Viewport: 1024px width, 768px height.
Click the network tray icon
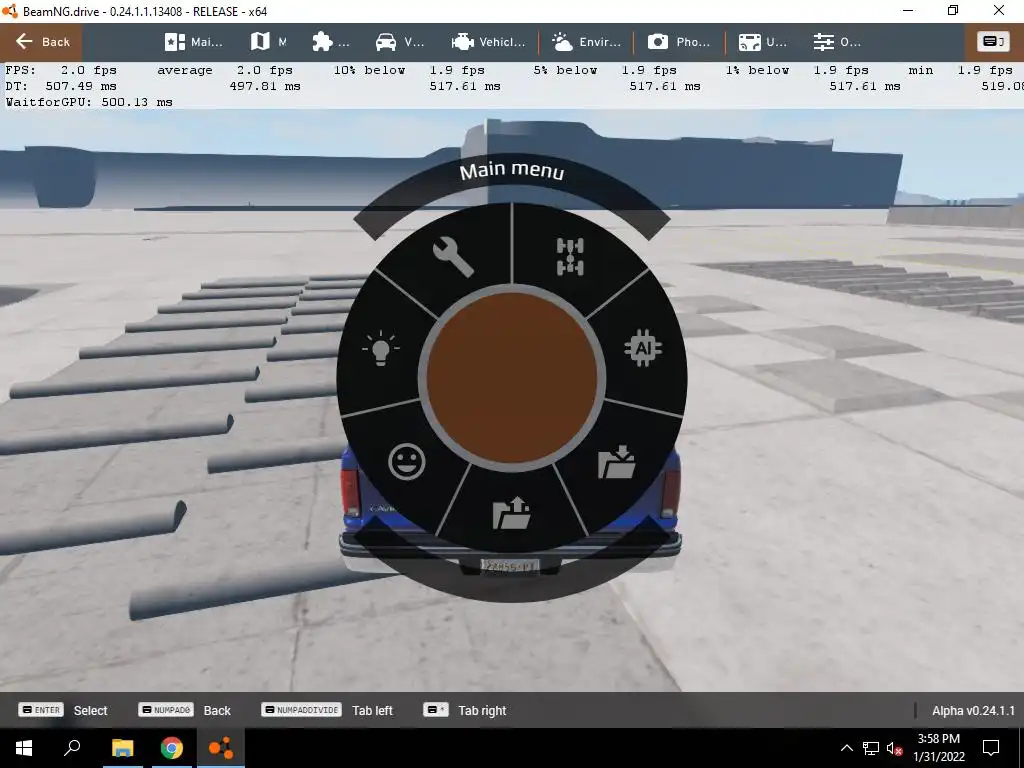point(871,748)
